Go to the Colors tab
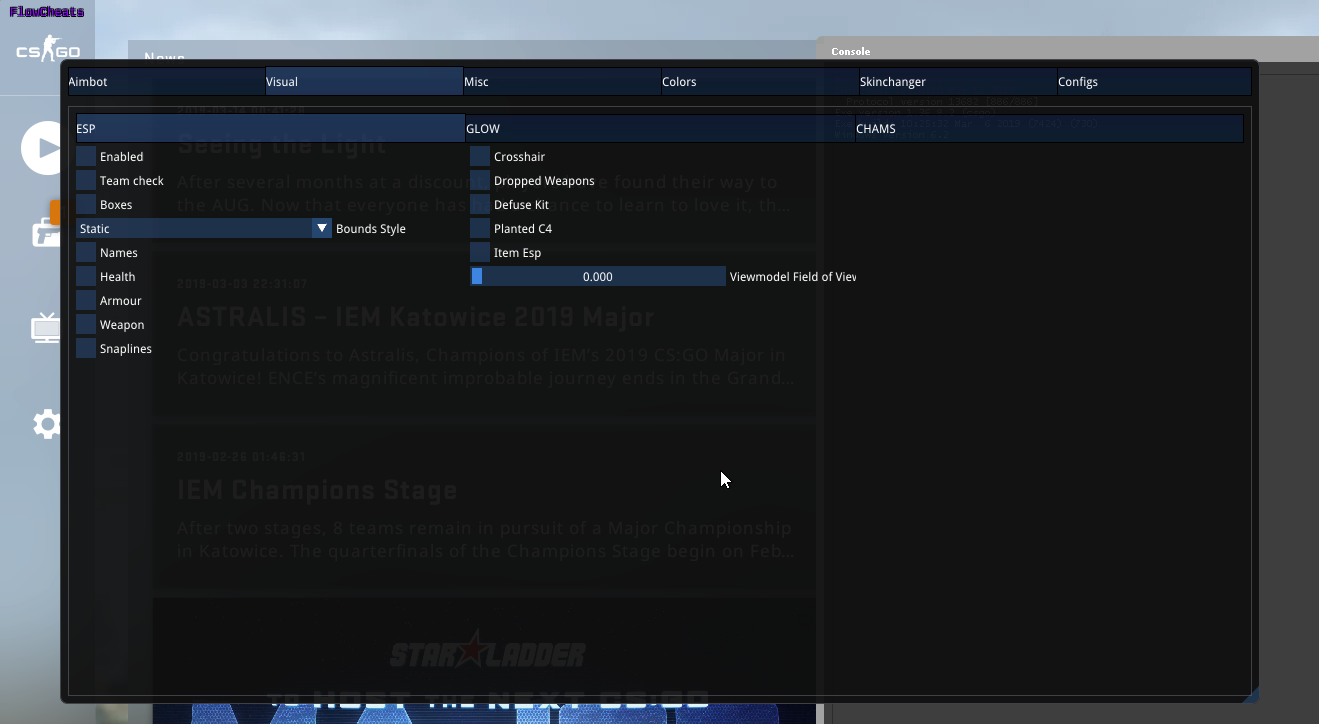The width and height of the screenshot is (1319, 724). point(760,82)
